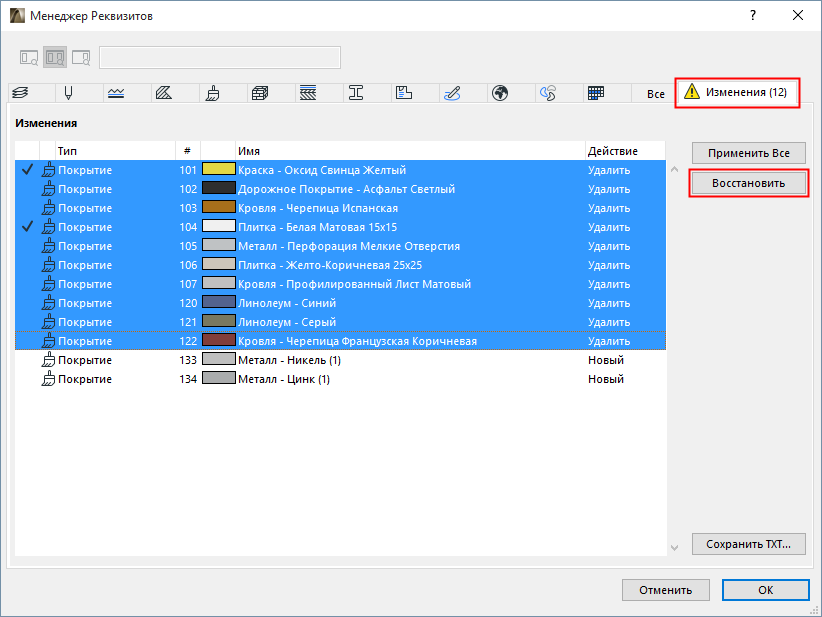Open the Surfaces paintbrush tab icon
822x617 pixels.
pos(212,93)
